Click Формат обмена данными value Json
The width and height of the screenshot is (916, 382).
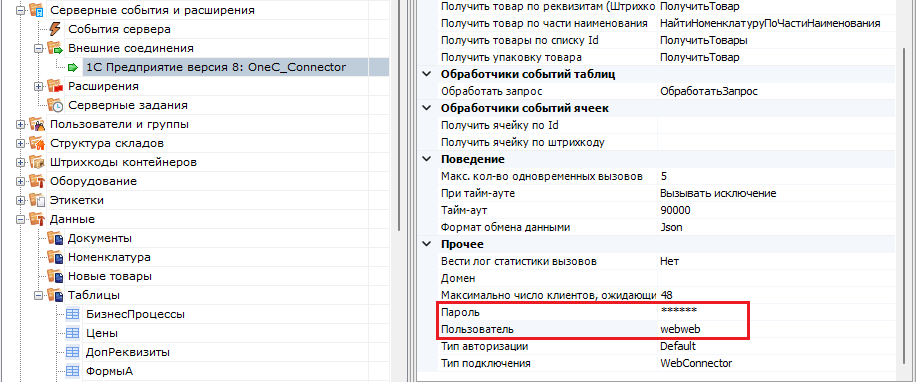(x=671, y=227)
